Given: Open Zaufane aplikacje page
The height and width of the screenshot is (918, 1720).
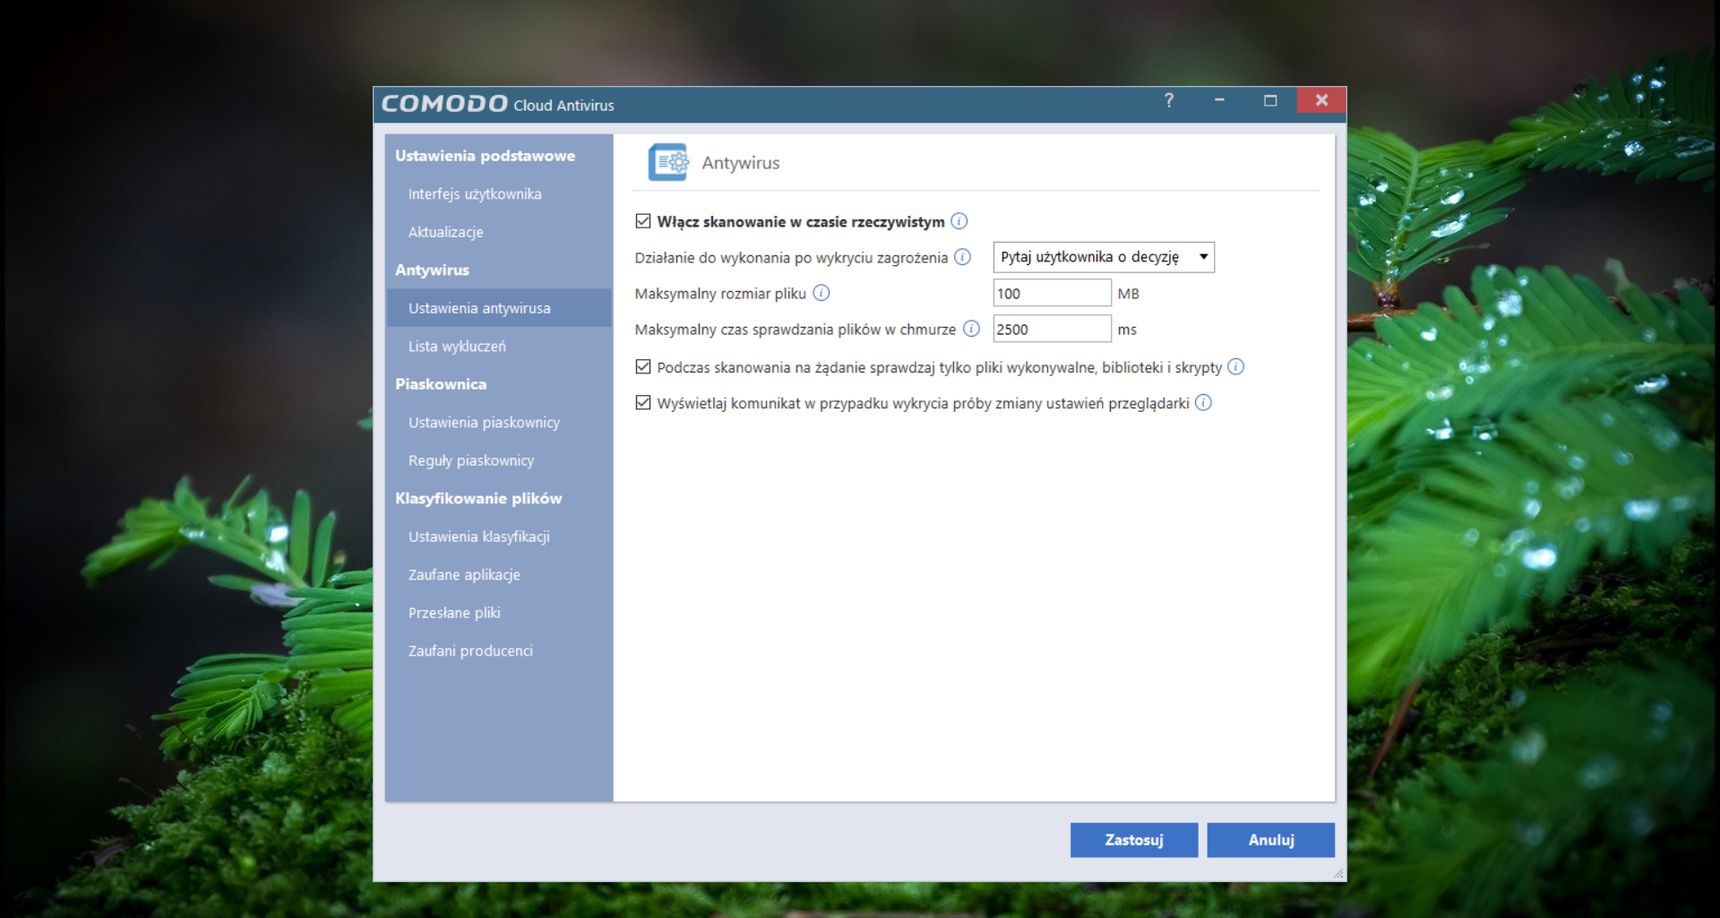Looking at the screenshot, I should coord(464,574).
